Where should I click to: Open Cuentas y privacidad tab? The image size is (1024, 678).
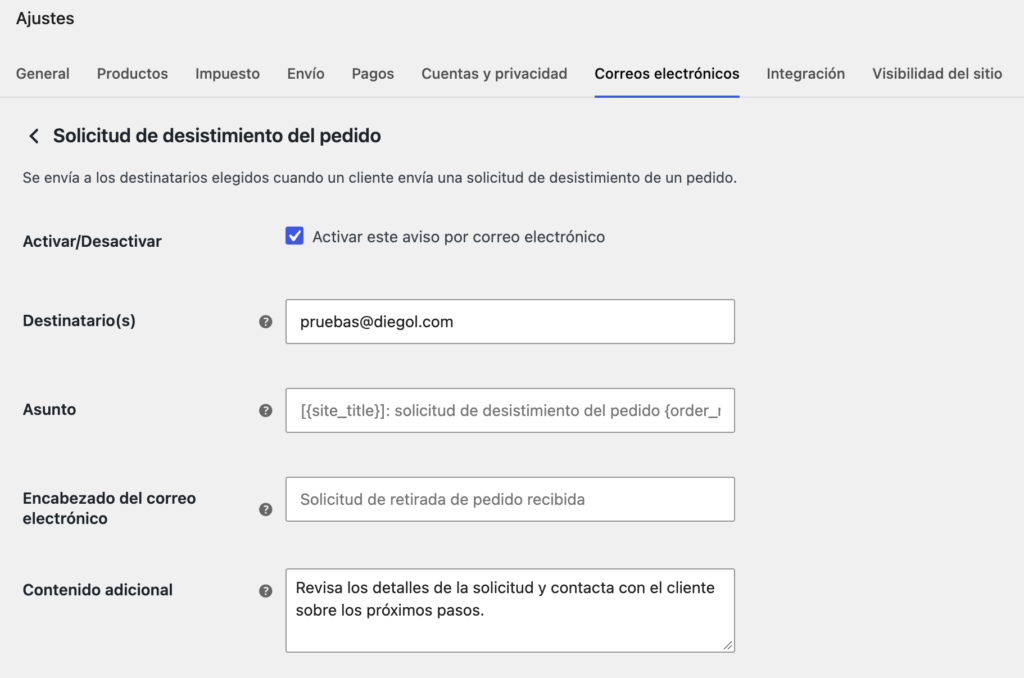[x=494, y=74]
